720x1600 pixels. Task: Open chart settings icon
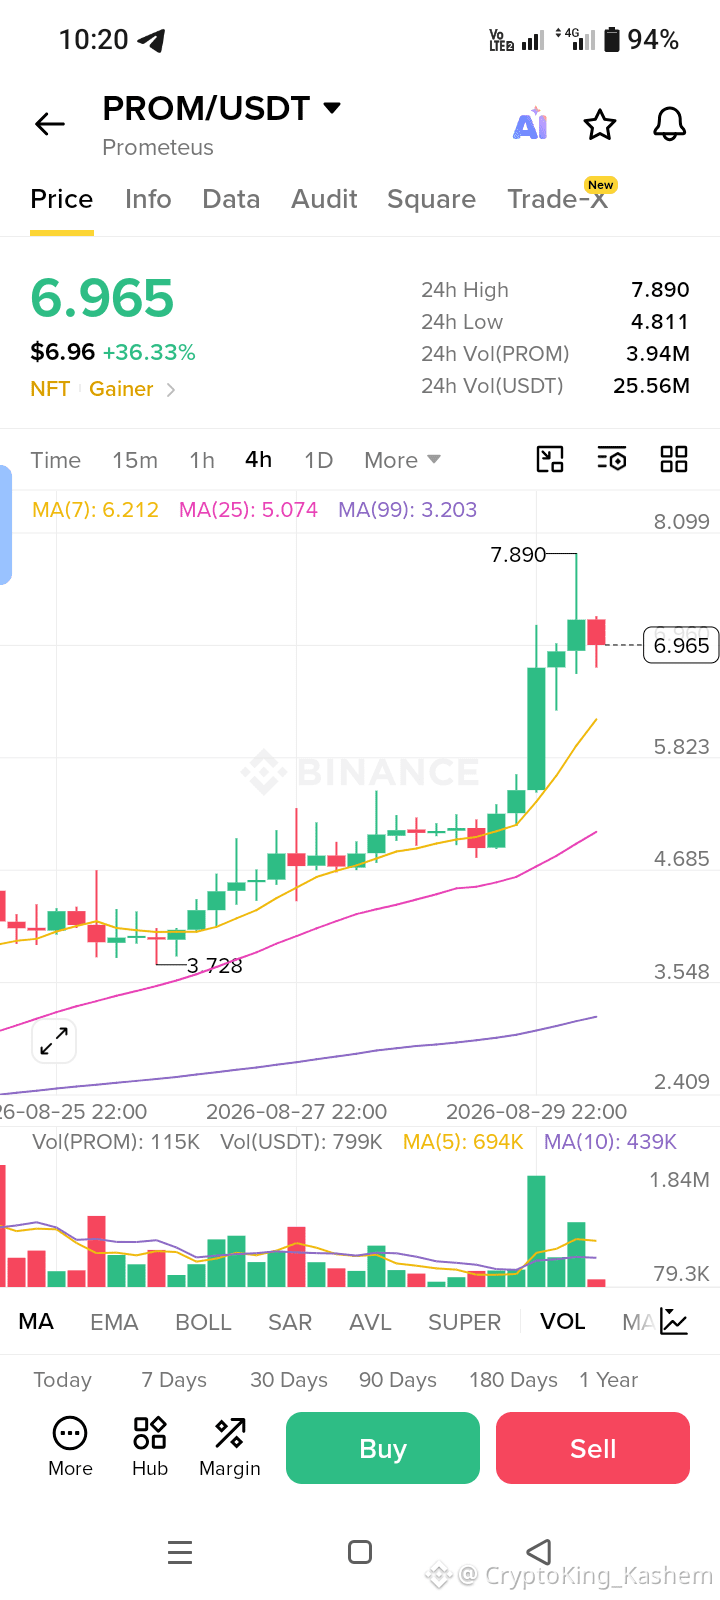[612, 459]
